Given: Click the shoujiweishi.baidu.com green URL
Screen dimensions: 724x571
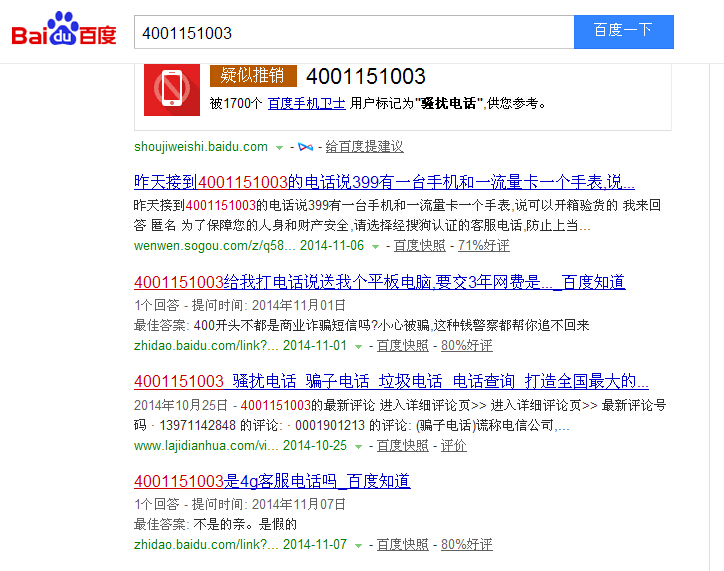Looking at the screenshot, I should pyautogui.click(x=201, y=147).
